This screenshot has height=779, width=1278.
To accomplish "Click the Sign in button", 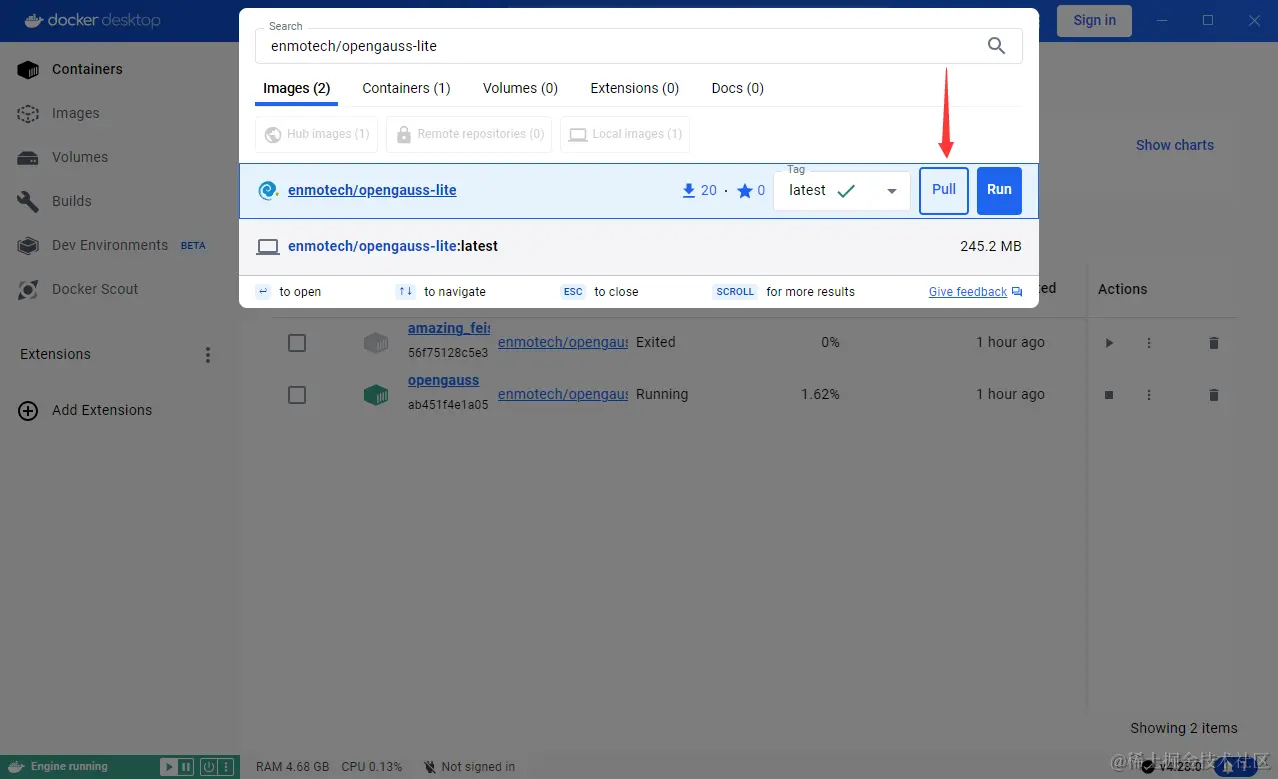I will tap(1094, 20).
